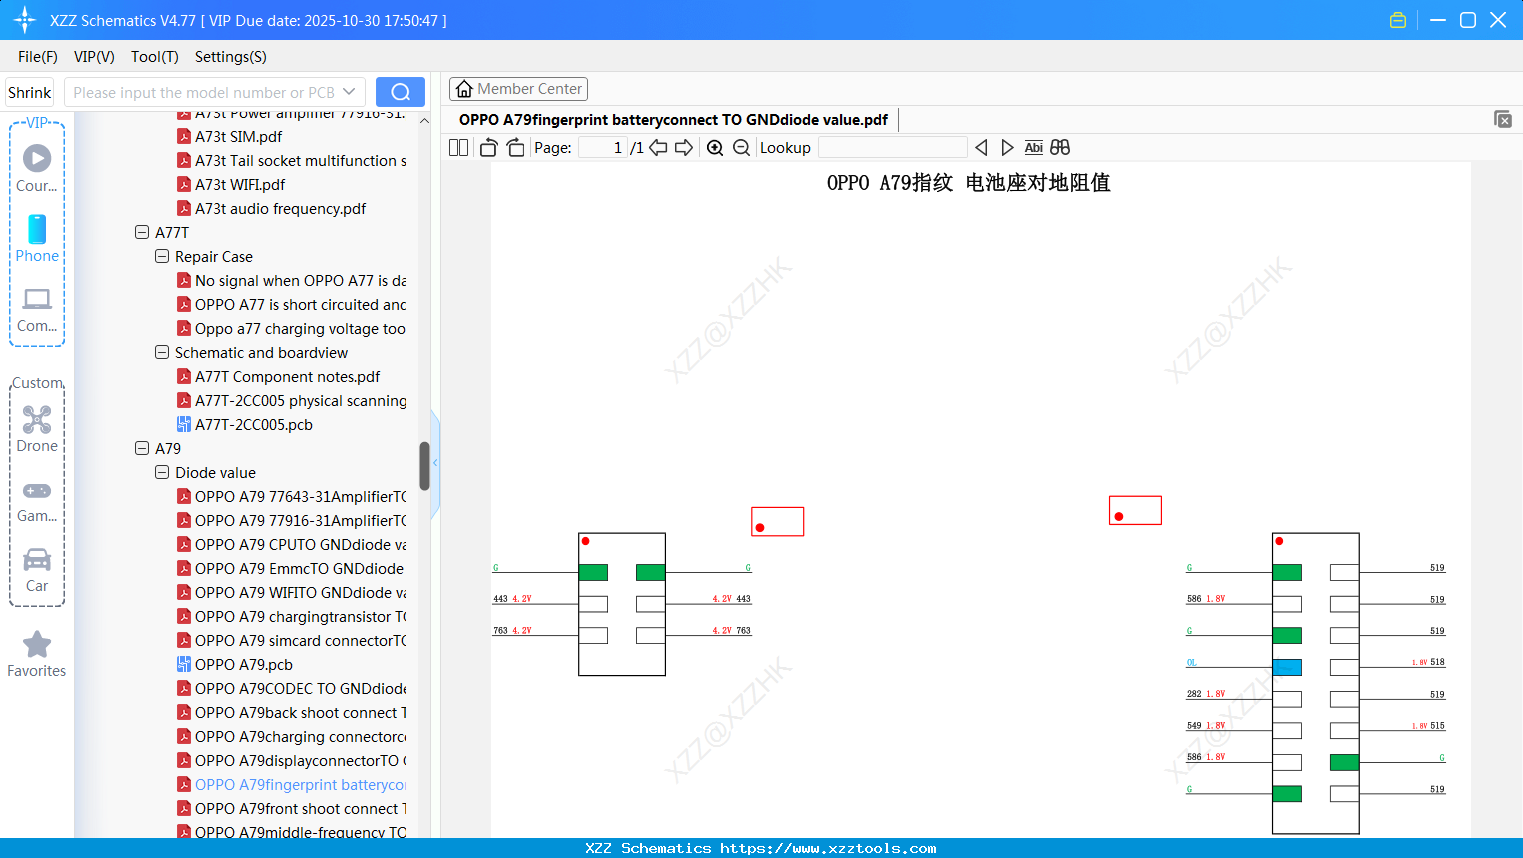Image resolution: width=1523 pixels, height=858 pixels.
Task: Click the yellow icon in the title bar
Action: 1398,20
